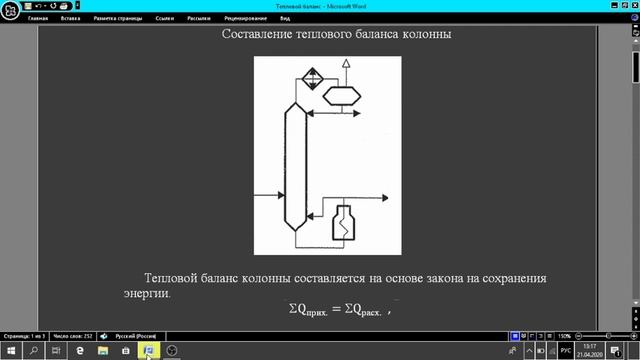
Task: Redo the last action
Action: (x=53, y=6)
